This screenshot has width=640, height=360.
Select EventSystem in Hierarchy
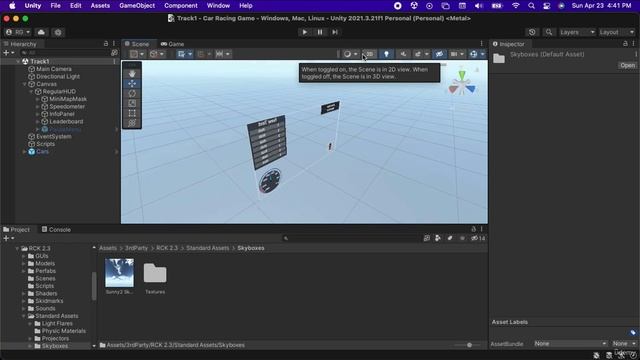click(x=54, y=136)
